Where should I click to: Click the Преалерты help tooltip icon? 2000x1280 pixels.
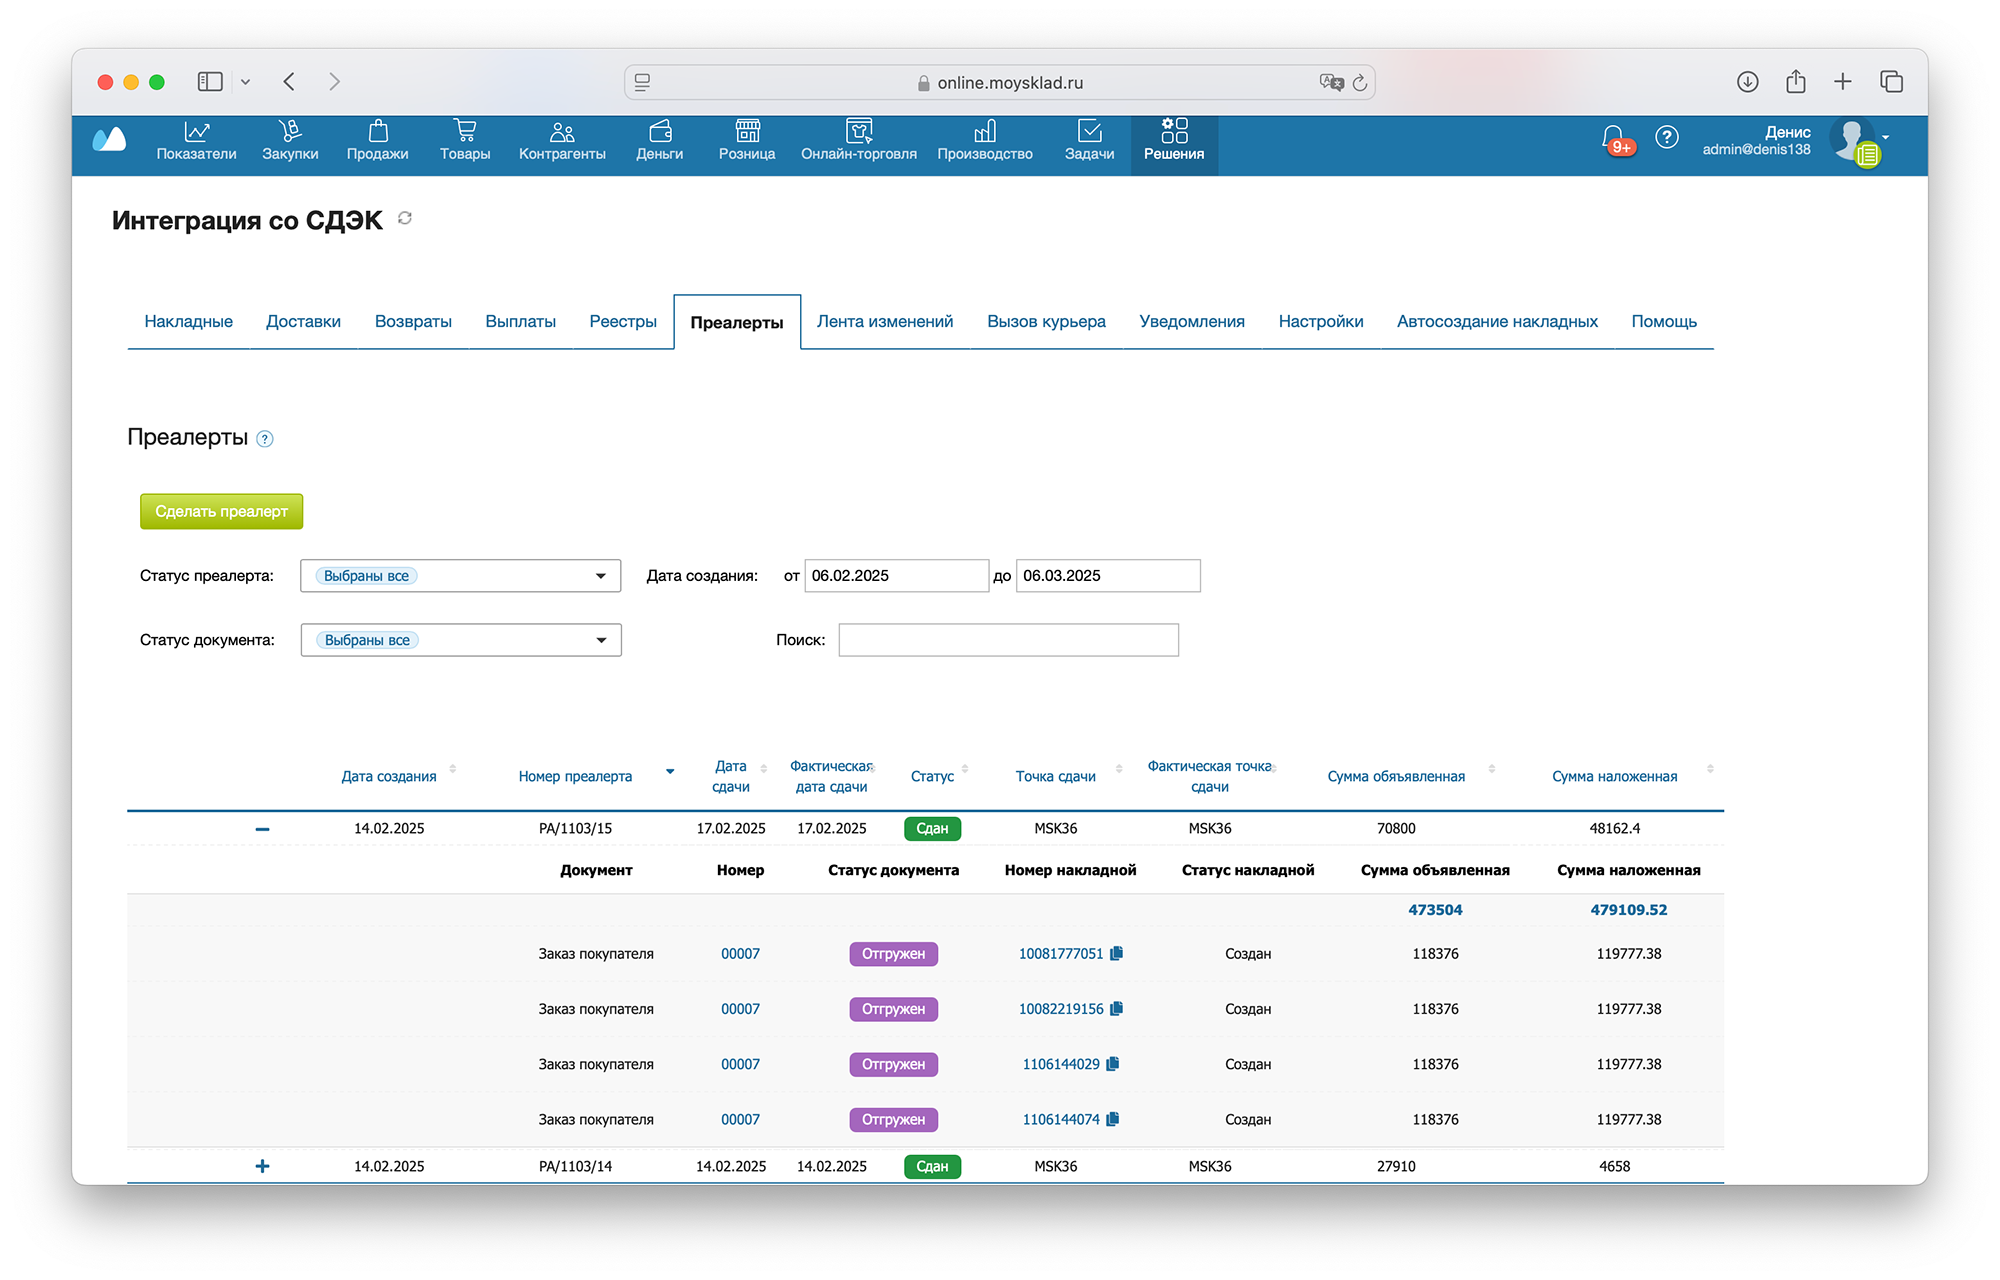coord(265,439)
